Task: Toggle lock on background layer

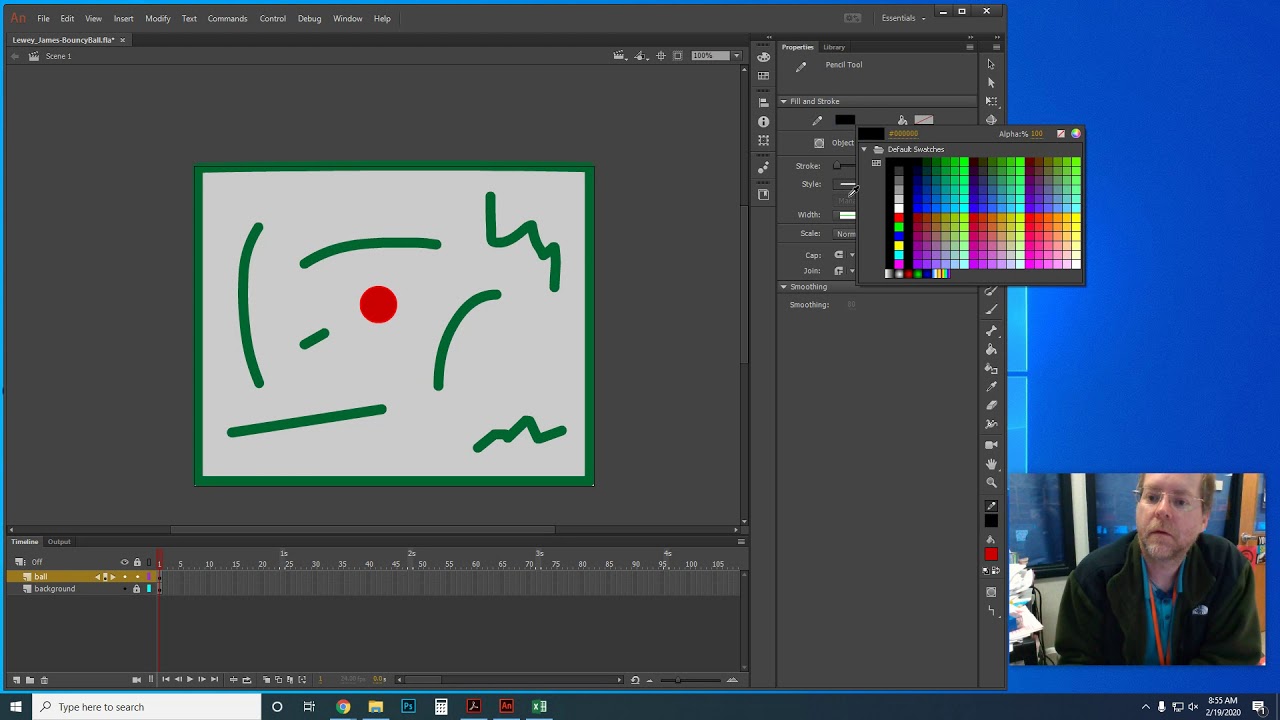Action: (137, 589)
